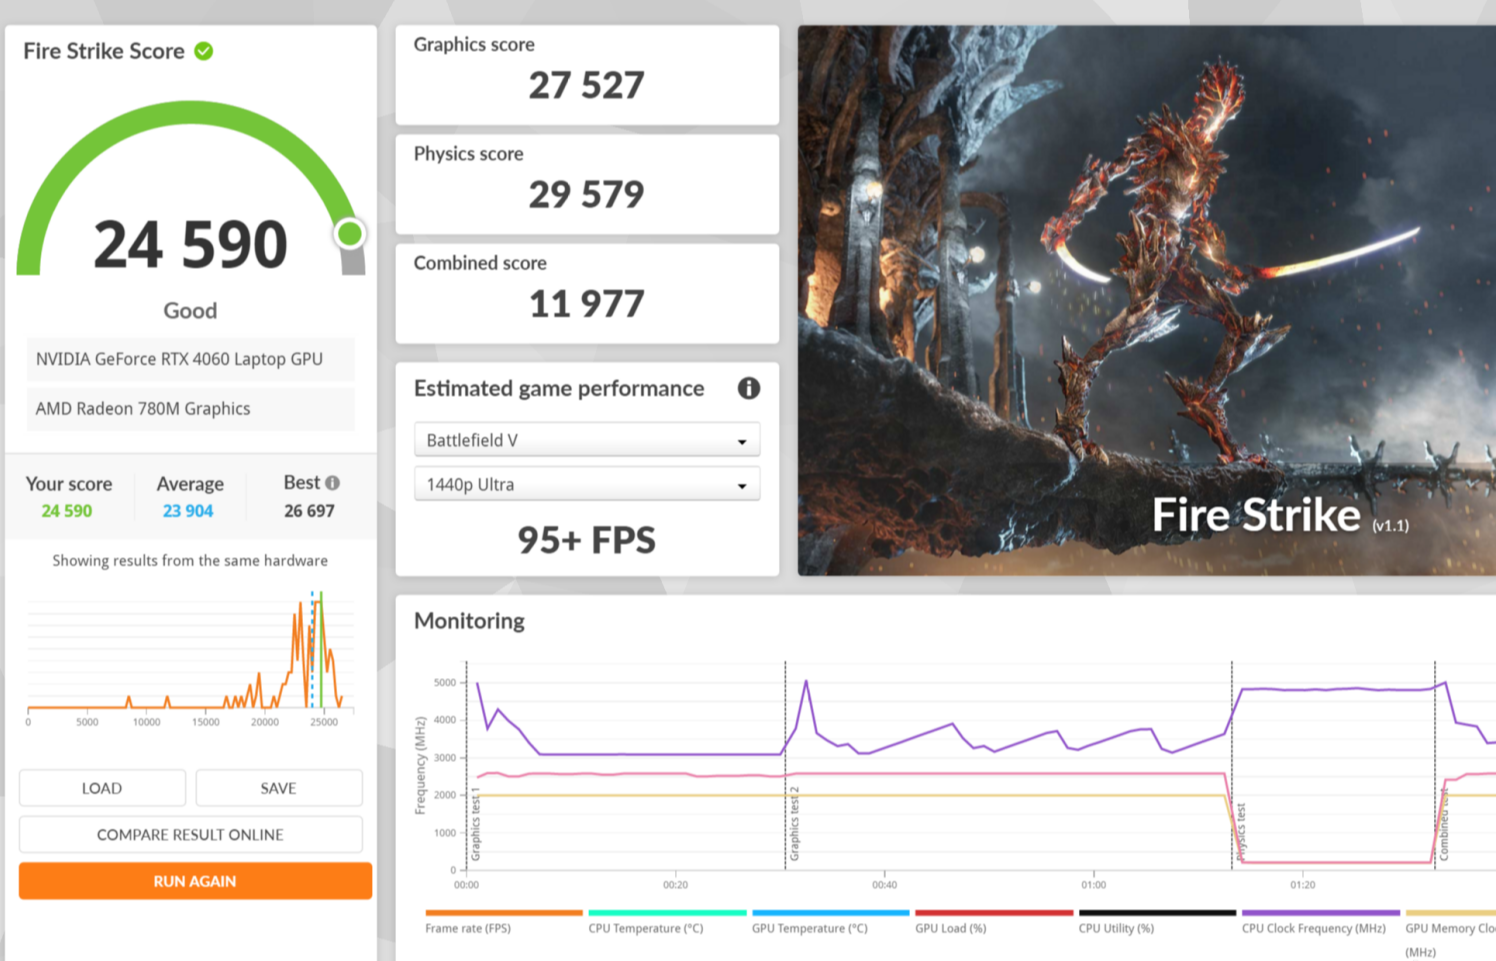Click the info icon beside Best
Screen dimensions: 1496x961
point(333,483)
